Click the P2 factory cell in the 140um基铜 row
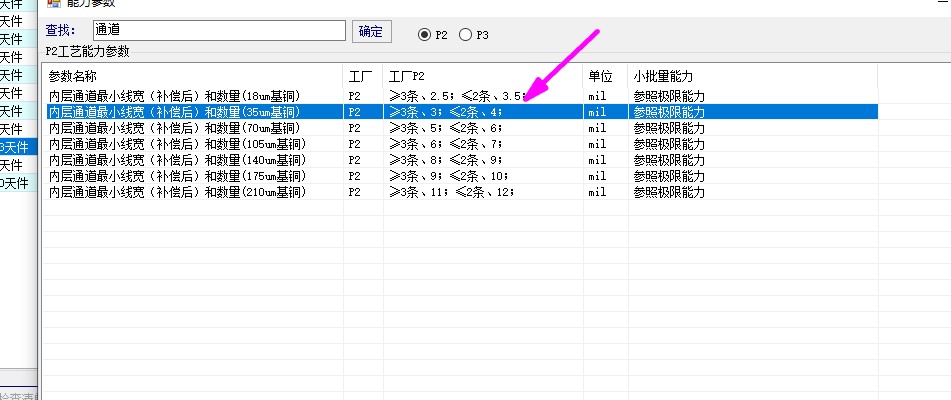 (354, 160)
